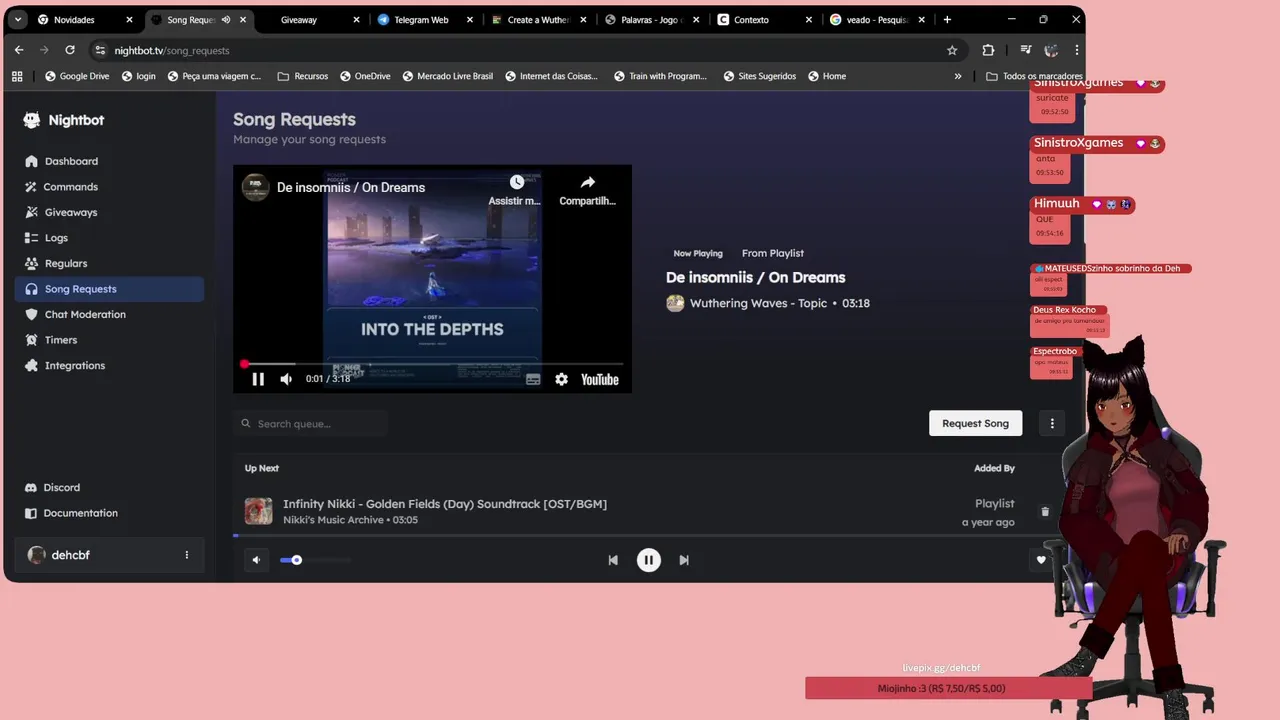
Task: Open the Google Drive bookmark
Action: [77, 76]
